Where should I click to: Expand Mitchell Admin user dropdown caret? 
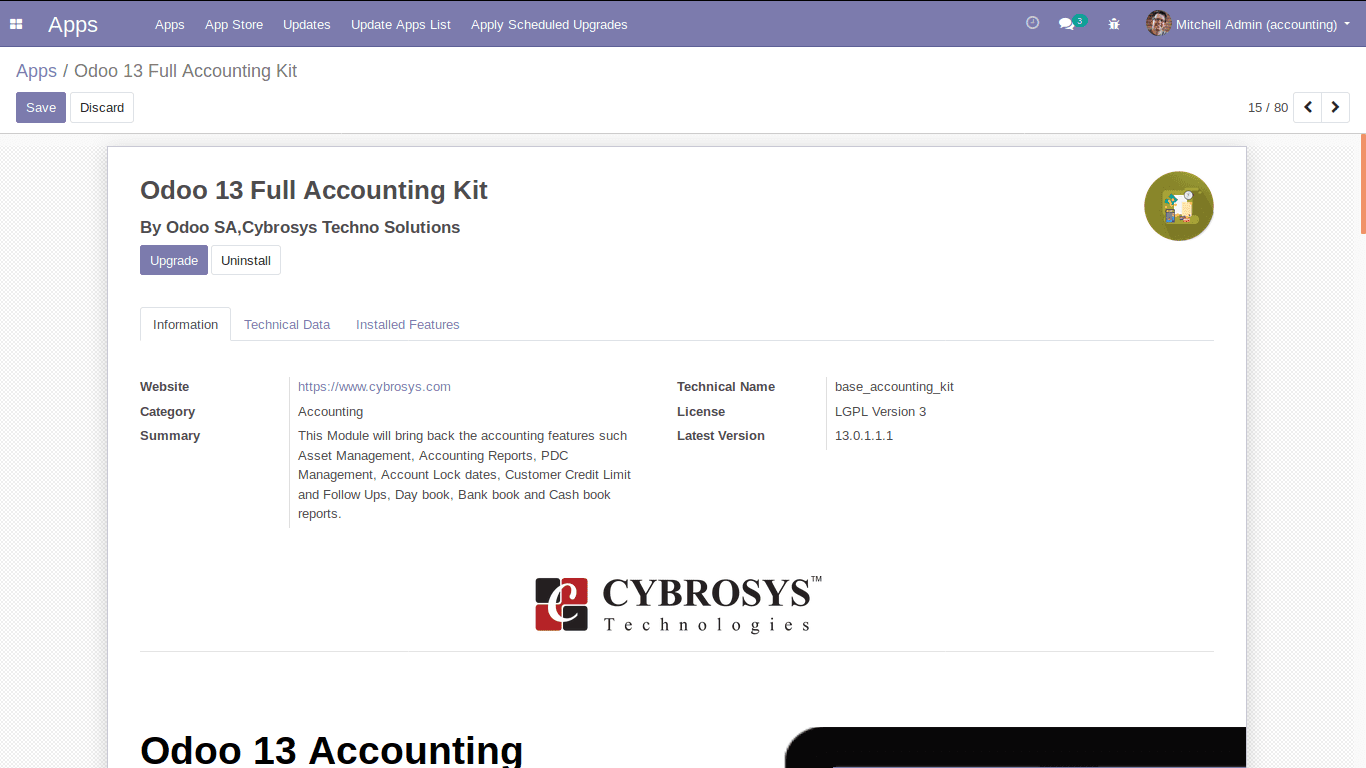1347,24
